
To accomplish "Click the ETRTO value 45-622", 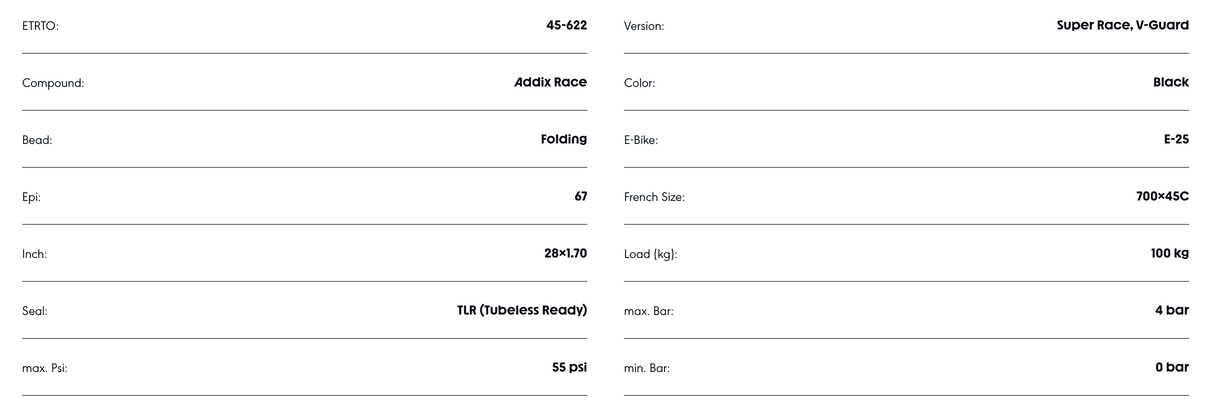I will point(559,25).
